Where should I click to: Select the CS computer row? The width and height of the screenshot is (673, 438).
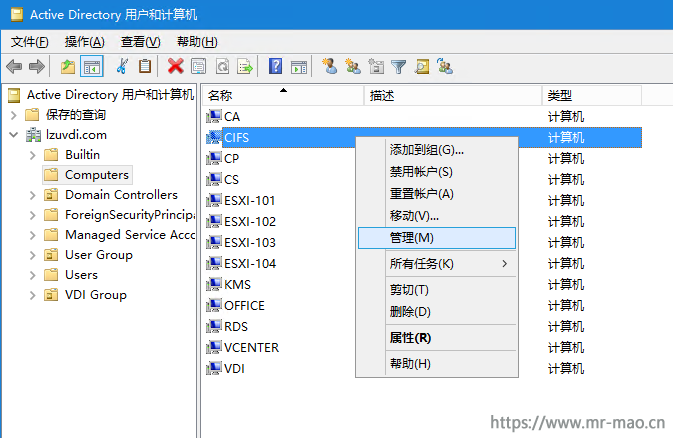pyautogui.click(x=423, y=179)
